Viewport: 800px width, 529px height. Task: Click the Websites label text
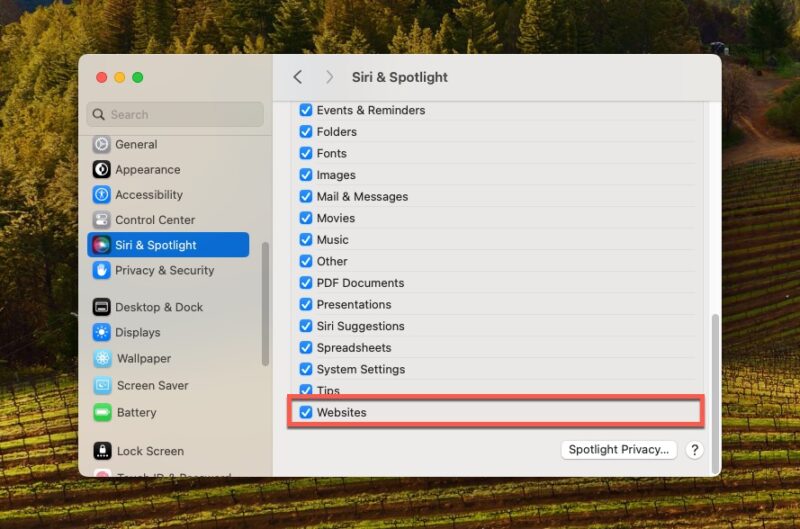pos(341,412)
